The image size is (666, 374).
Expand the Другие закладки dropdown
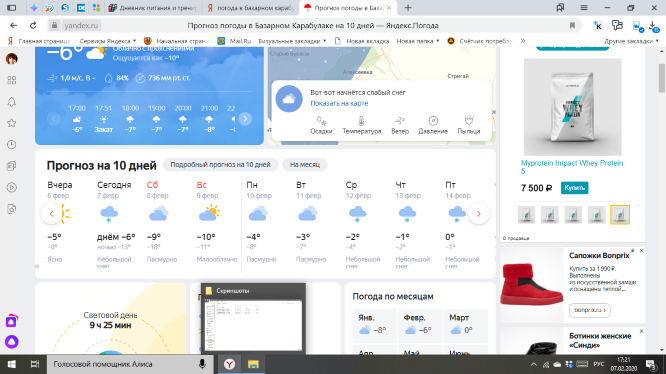click(x=631, y=41)
